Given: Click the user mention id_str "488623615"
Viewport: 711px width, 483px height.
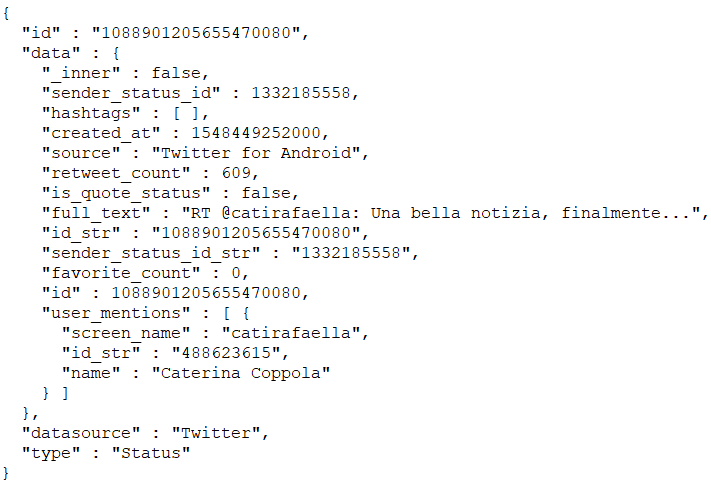Looking at the screenshot, I should (x=226, y=353).
